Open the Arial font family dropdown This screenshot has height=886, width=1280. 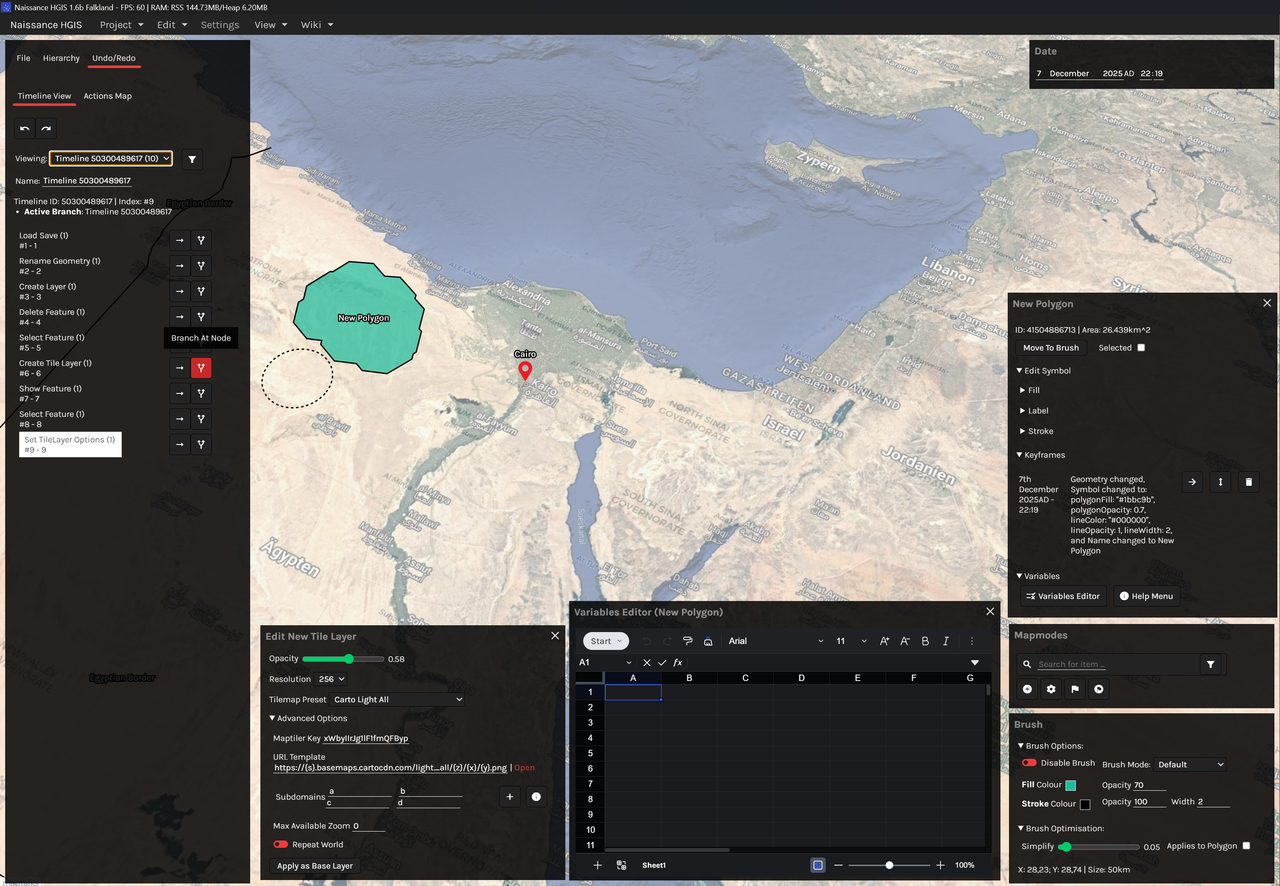pos(776,641)
